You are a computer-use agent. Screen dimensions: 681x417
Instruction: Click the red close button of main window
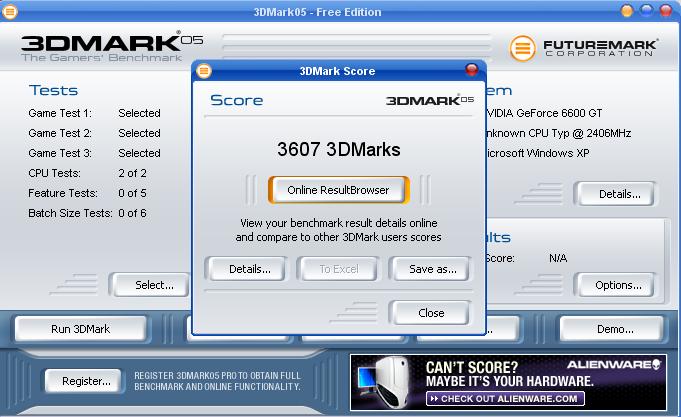click(x=666, y=10)
